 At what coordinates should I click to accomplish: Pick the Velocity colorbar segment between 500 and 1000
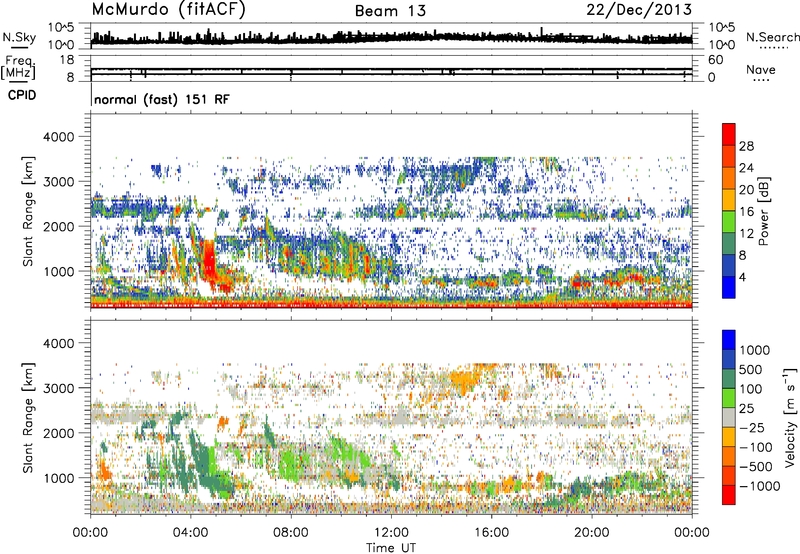tap(729, 359)
